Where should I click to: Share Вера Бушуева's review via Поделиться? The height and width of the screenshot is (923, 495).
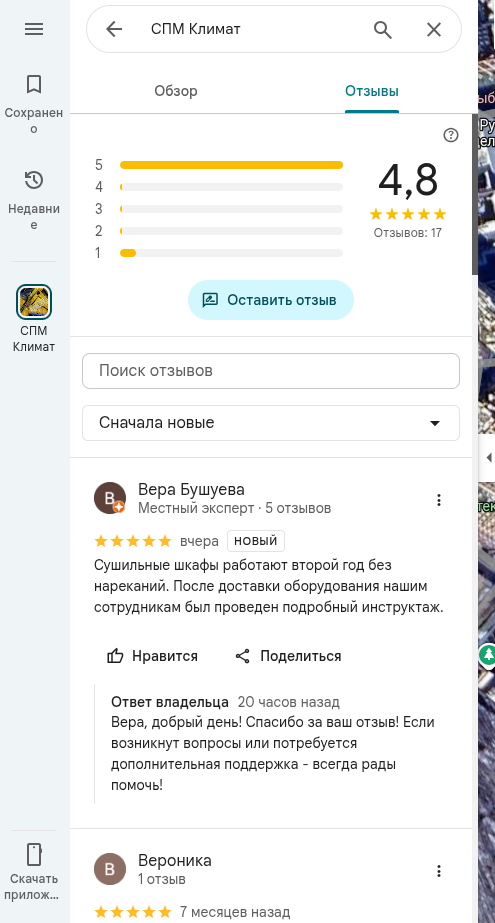coord(288,656)
